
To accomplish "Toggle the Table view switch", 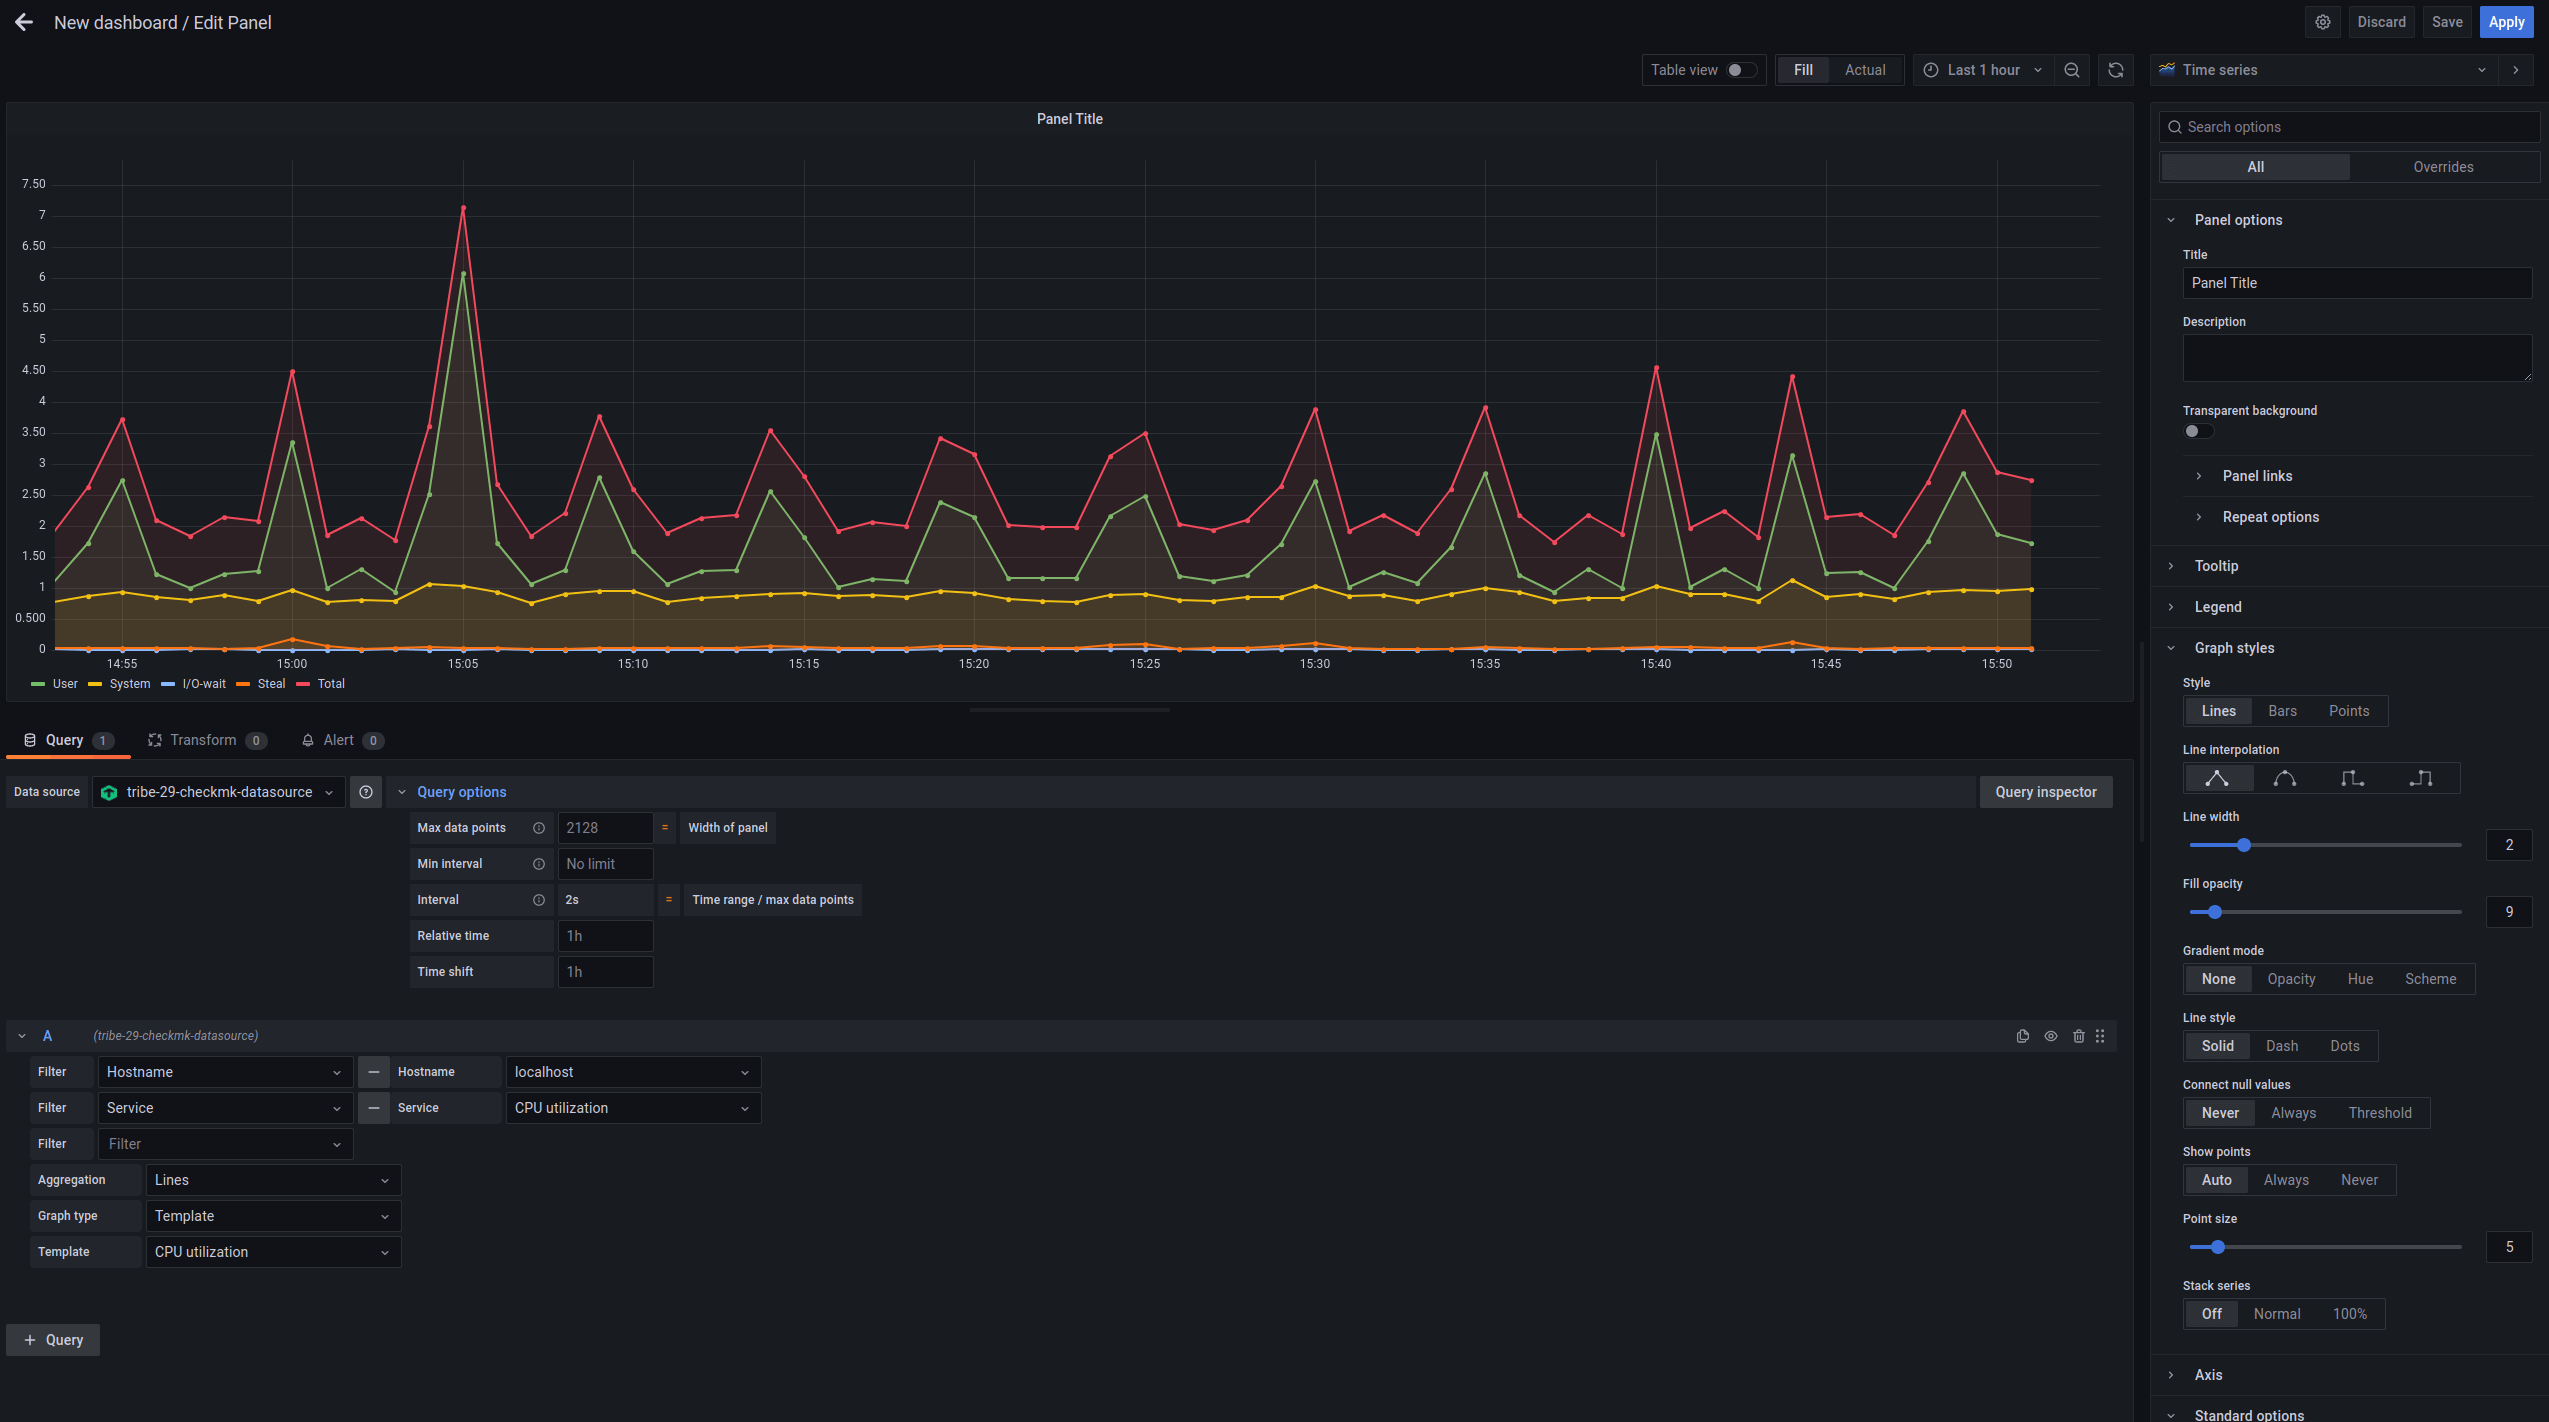I will click(1741, 70).
